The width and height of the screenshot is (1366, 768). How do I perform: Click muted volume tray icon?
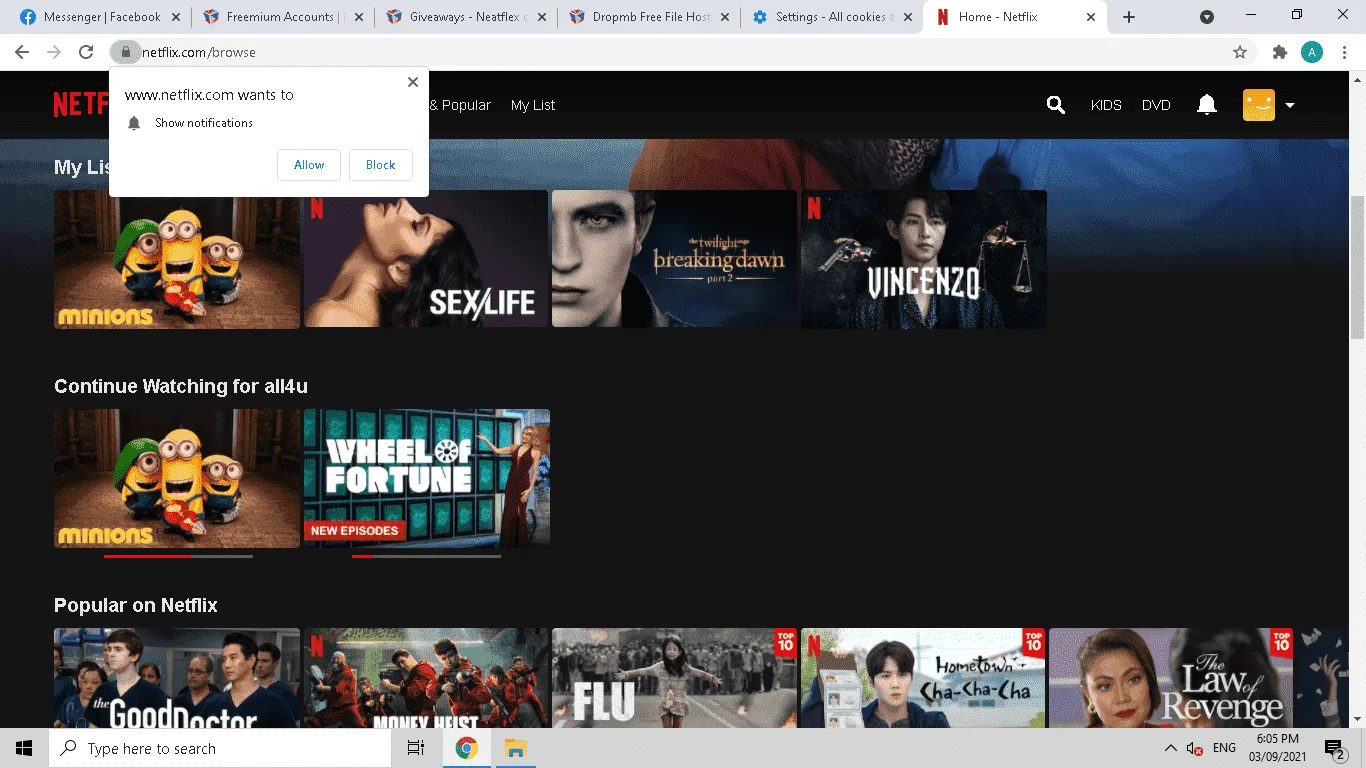1195,748
